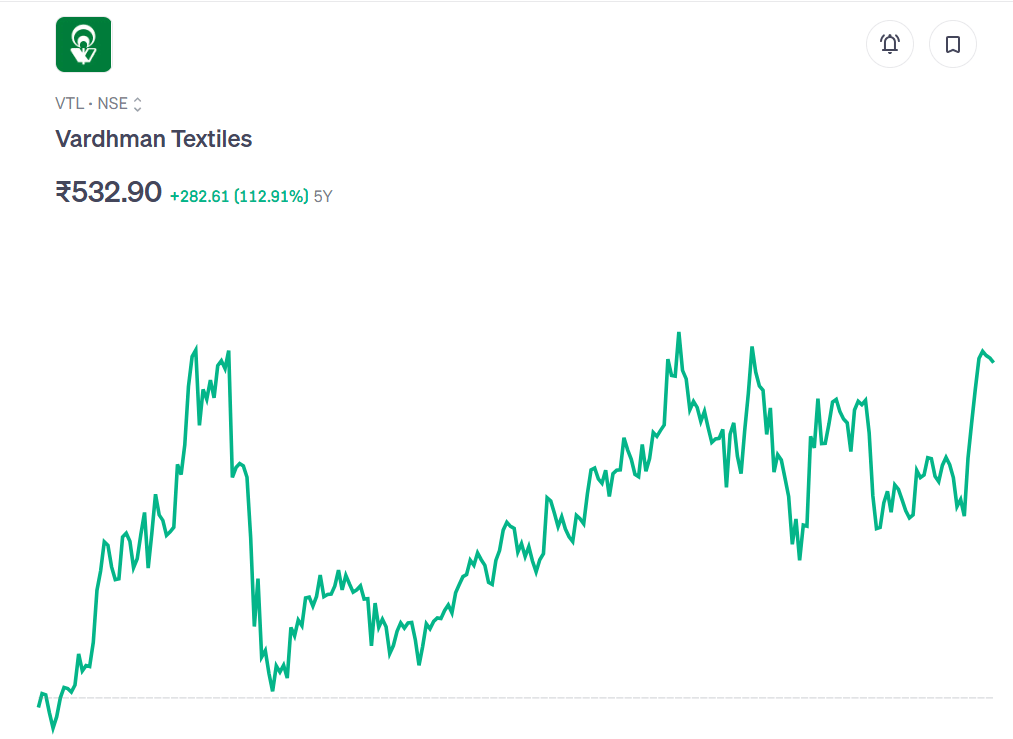
Task: Click the VTL ticker symbol
Action: (x=68, y=104)
